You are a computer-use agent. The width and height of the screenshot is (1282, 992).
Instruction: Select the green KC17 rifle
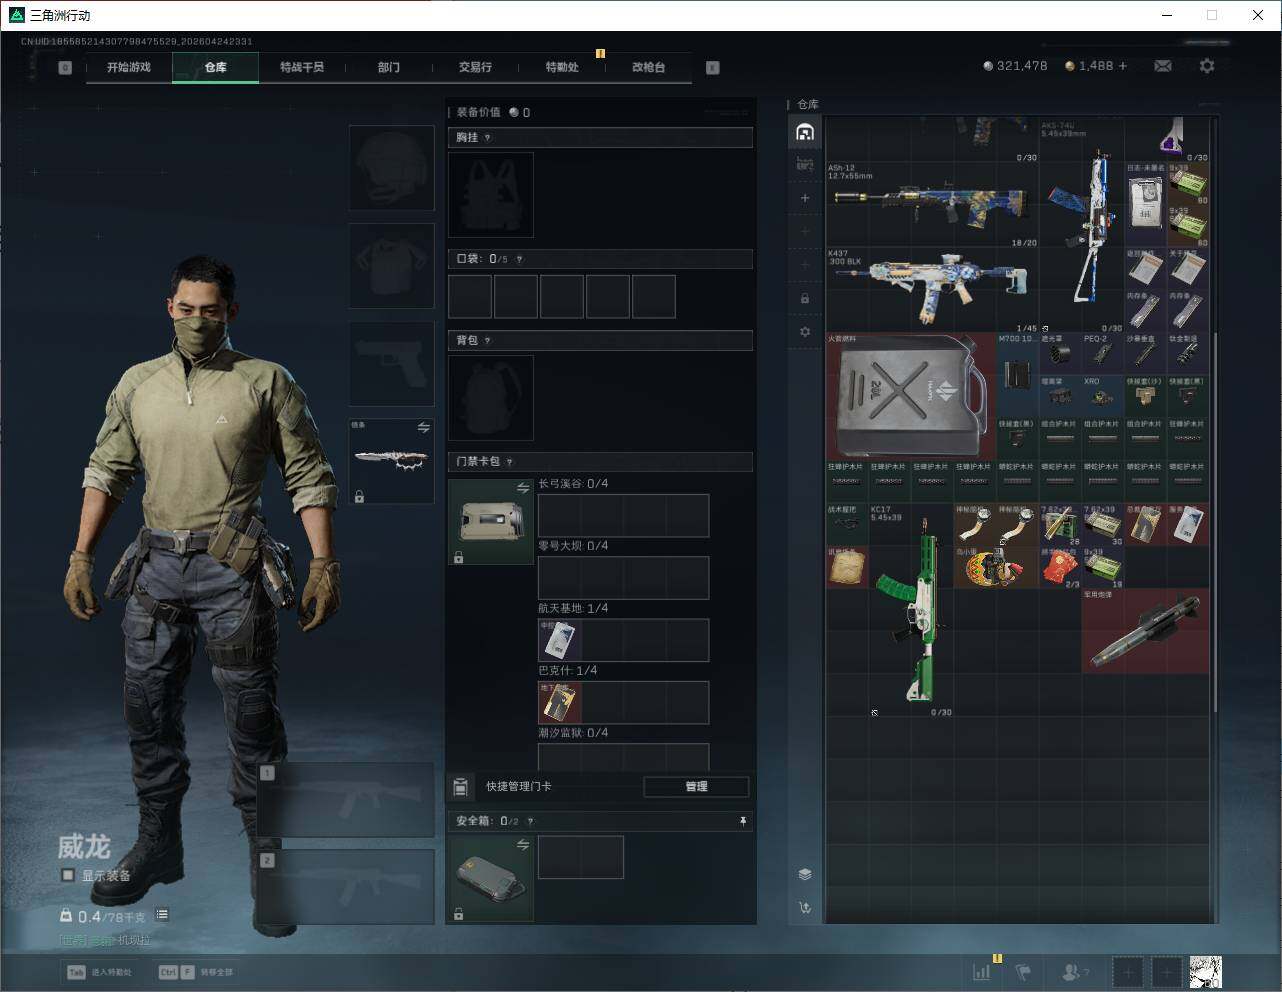(911, 610)
